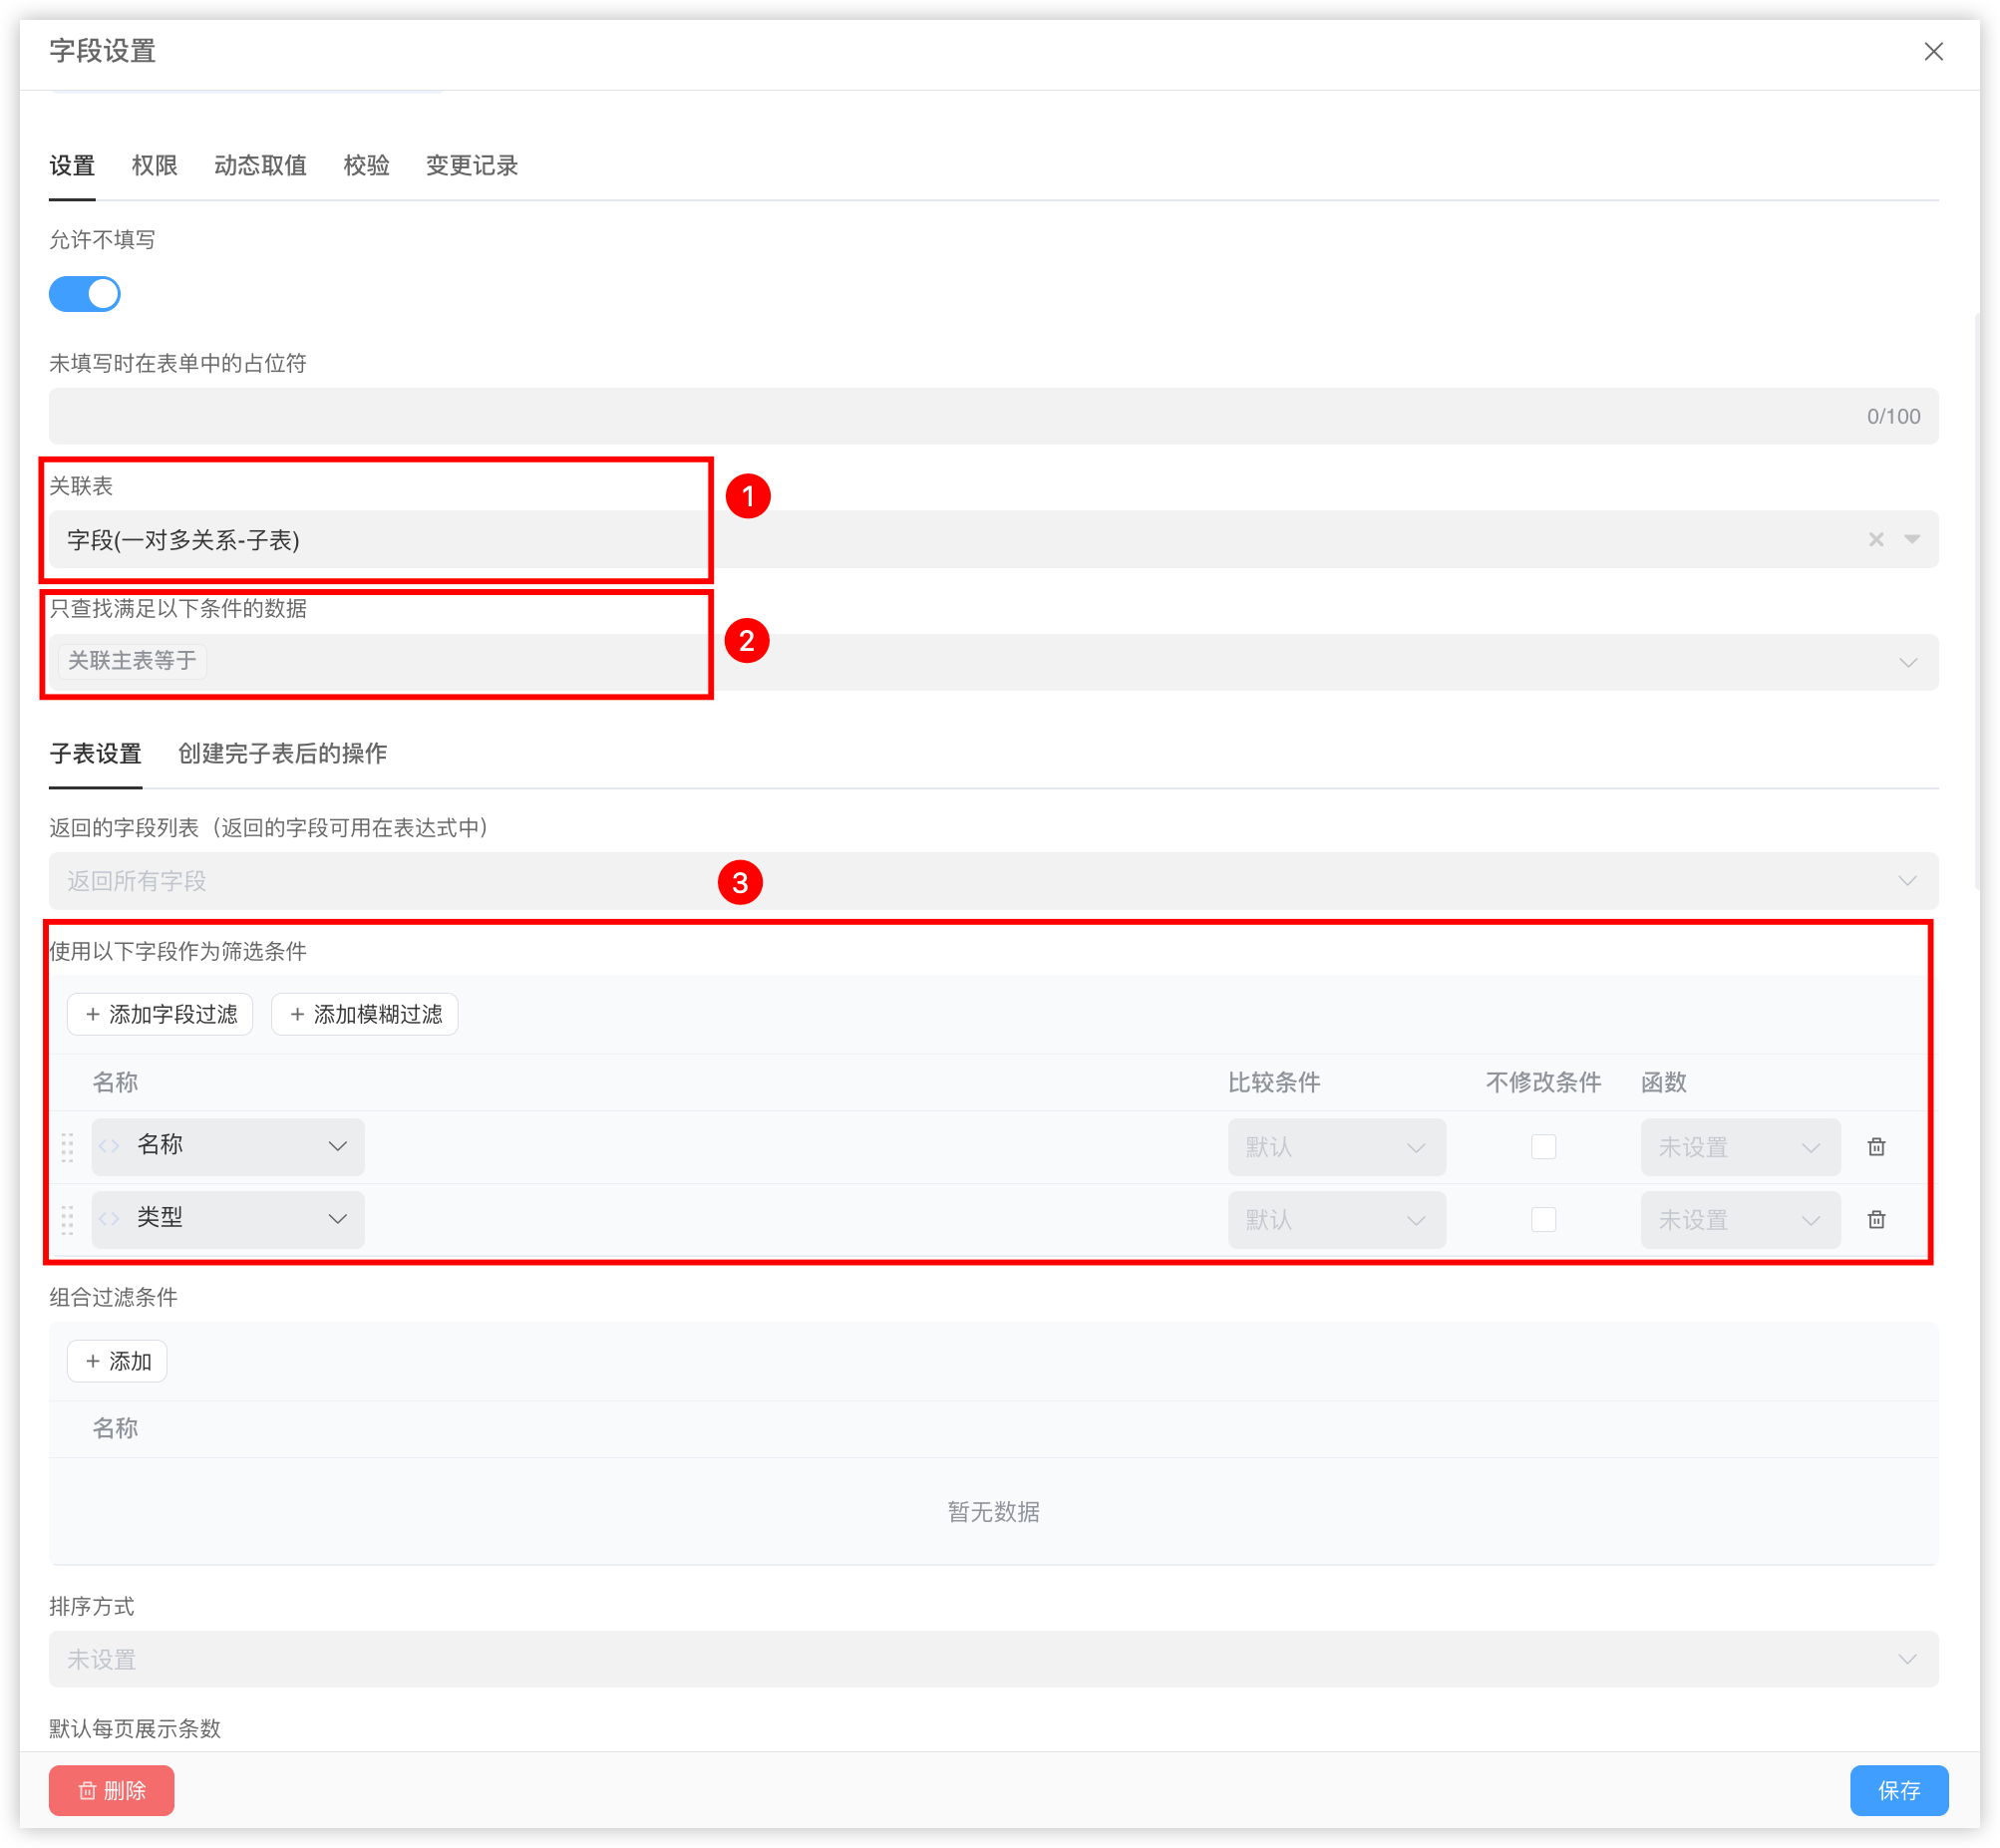Check 不修改条件 box for 名称 row
Screen dimensions: 2000x1848
tap(1543, 1147)
